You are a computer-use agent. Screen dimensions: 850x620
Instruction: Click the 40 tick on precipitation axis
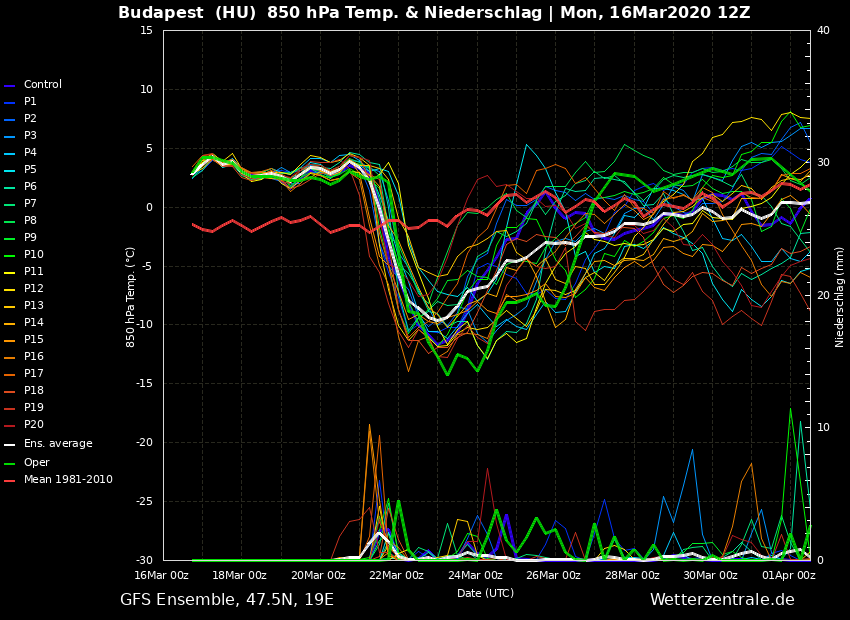[823, 30]
